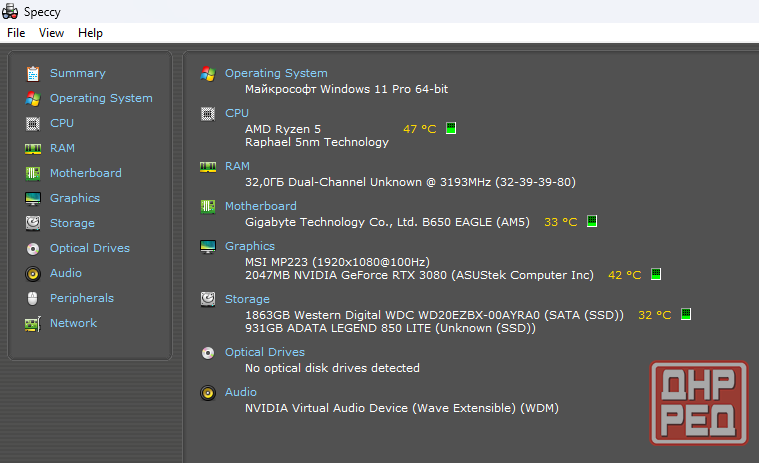Viewport: 759px width, 463px height.
Task: Click the Storage drive icon in the sidebar
Action: pos(33,223)
